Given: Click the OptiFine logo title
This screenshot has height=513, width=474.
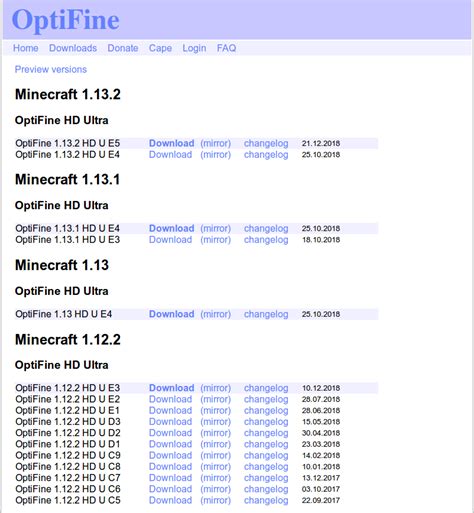Looking at the screenshot, I should (66, 20).
